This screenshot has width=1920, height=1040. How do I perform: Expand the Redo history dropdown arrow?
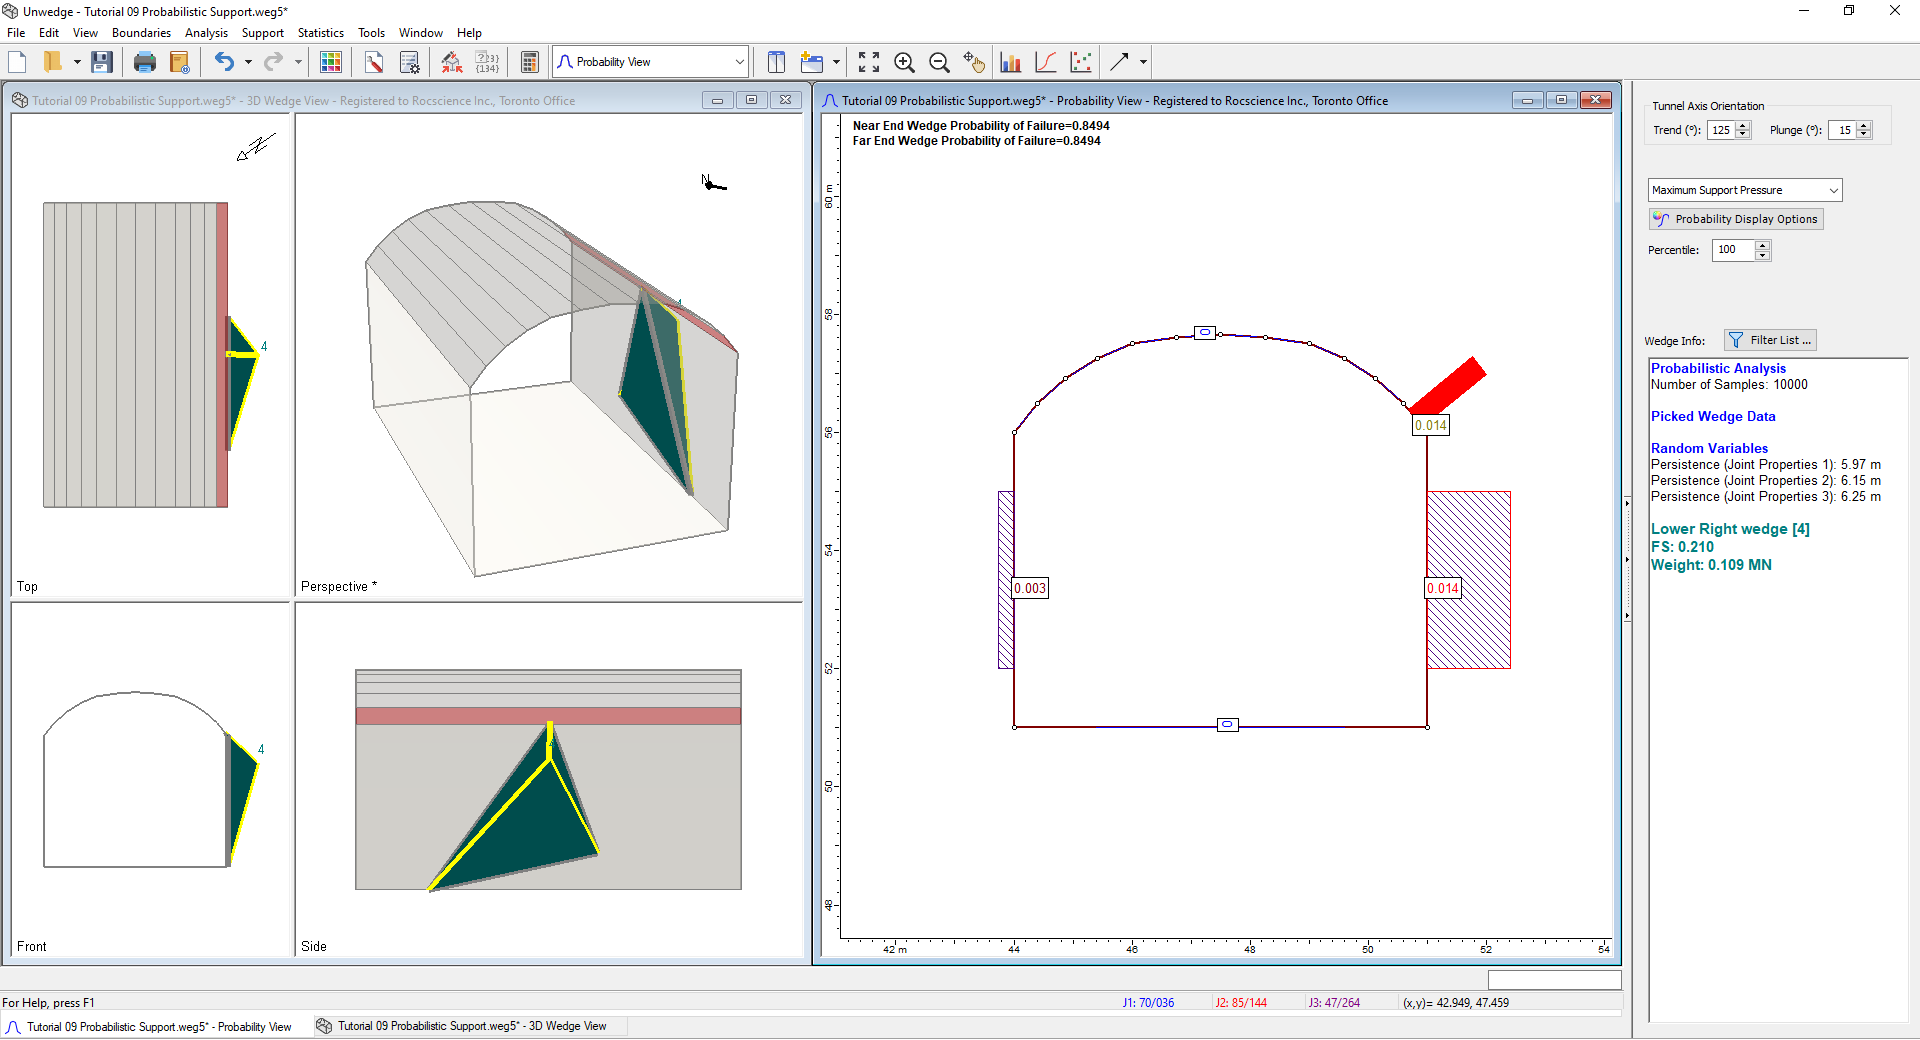(298, 62)
